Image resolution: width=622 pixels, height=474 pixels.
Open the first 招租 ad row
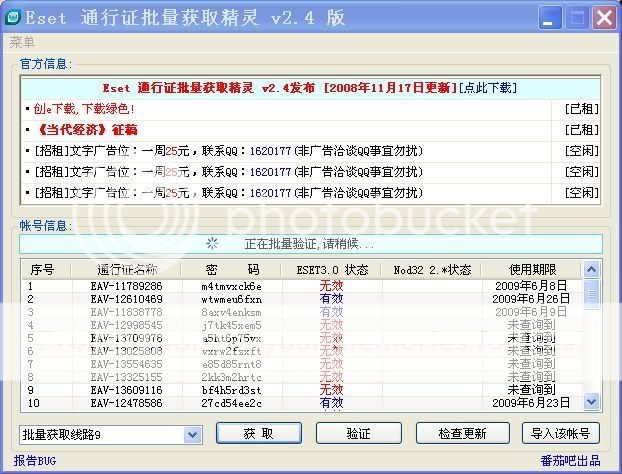click(x=228, y=151)
